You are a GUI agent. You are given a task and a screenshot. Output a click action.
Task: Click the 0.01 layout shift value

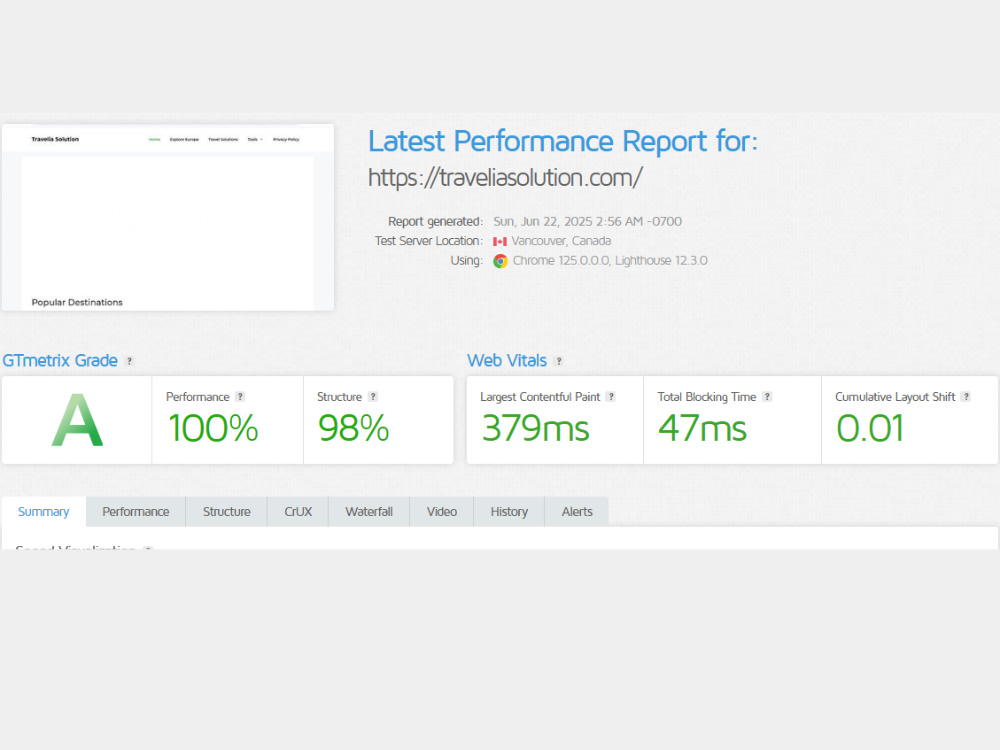coord(870,428)
